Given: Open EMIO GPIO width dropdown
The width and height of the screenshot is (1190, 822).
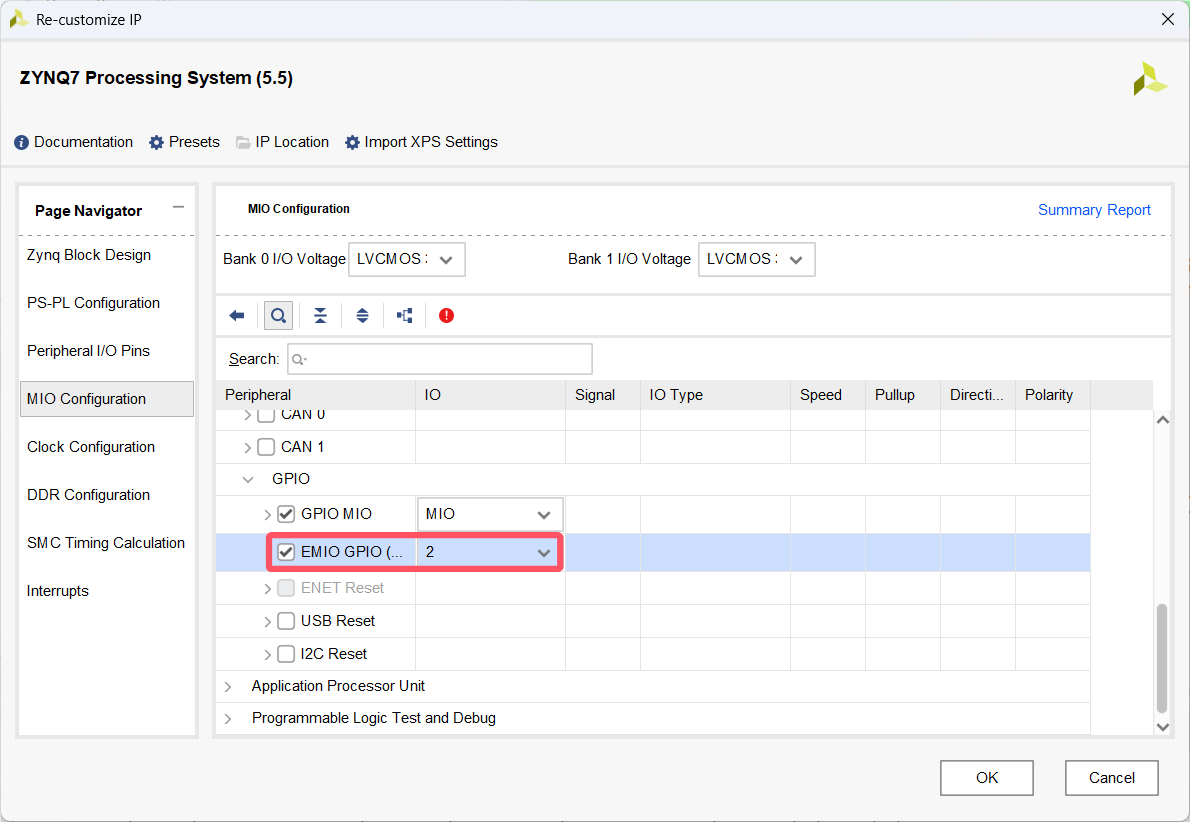Looking at the screenshot, I should pos(490,552).
